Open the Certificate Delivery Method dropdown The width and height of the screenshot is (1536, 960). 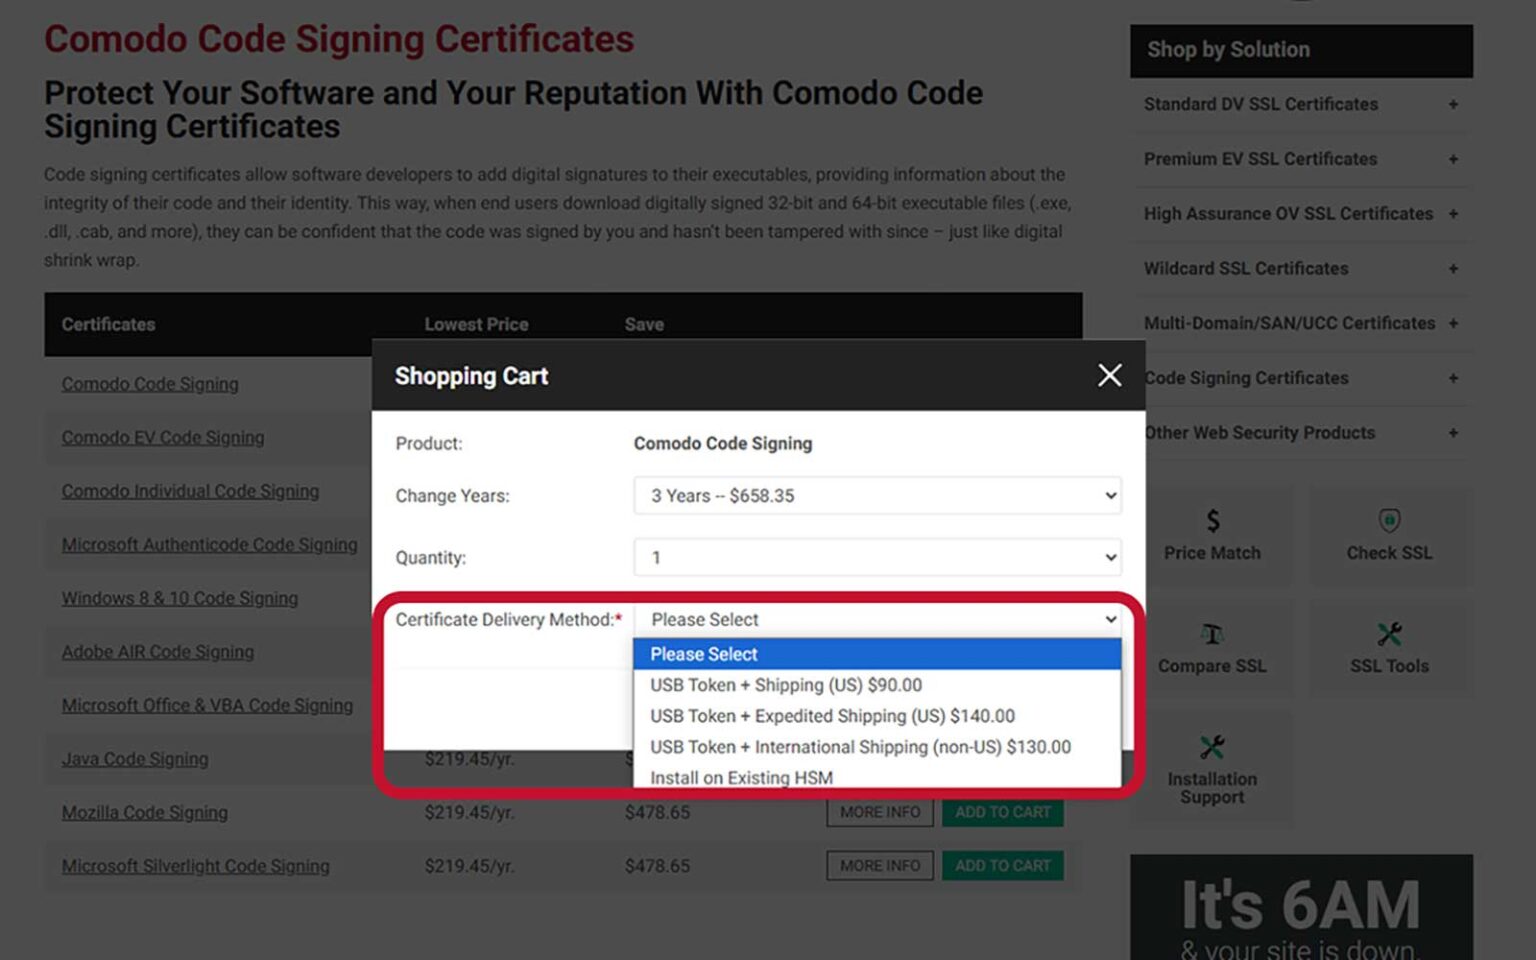coord(877,619)
